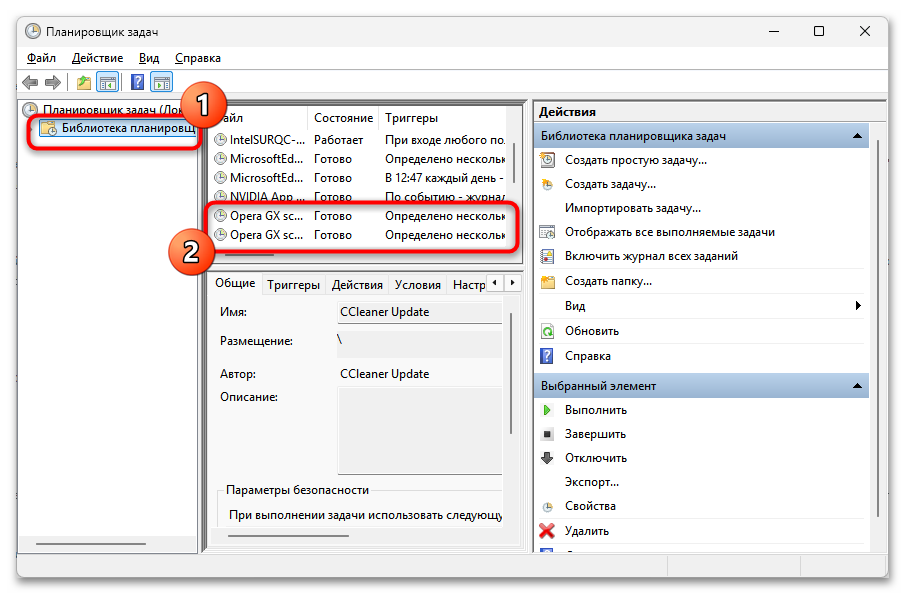Image resolution: width=905 pixels, height=594 pixels.
Task: Click the Удалить action text
Action: 586,531
